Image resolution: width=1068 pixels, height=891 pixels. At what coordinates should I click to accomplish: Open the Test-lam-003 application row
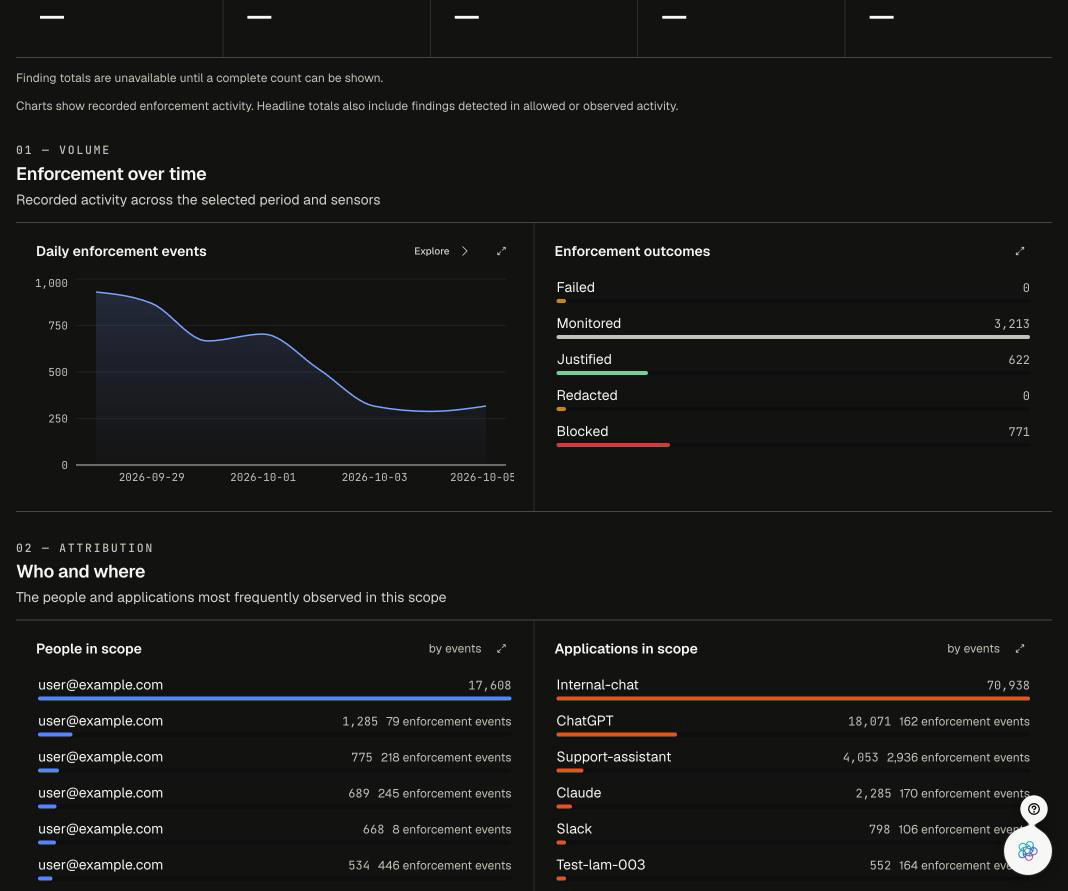pyautogui.click(x=793, y=869)
